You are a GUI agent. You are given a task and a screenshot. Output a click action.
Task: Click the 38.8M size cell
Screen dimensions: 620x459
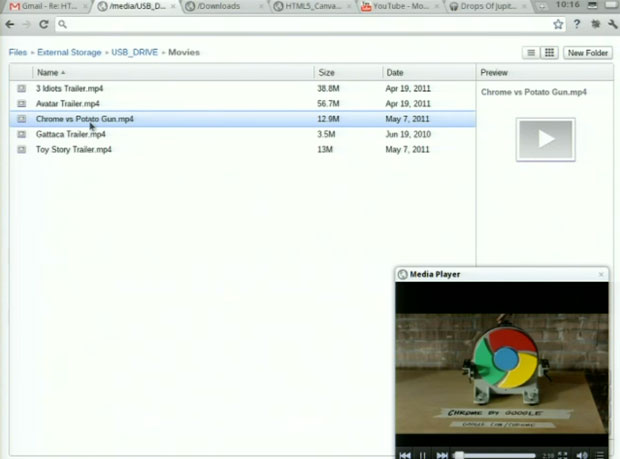point(328,88)
